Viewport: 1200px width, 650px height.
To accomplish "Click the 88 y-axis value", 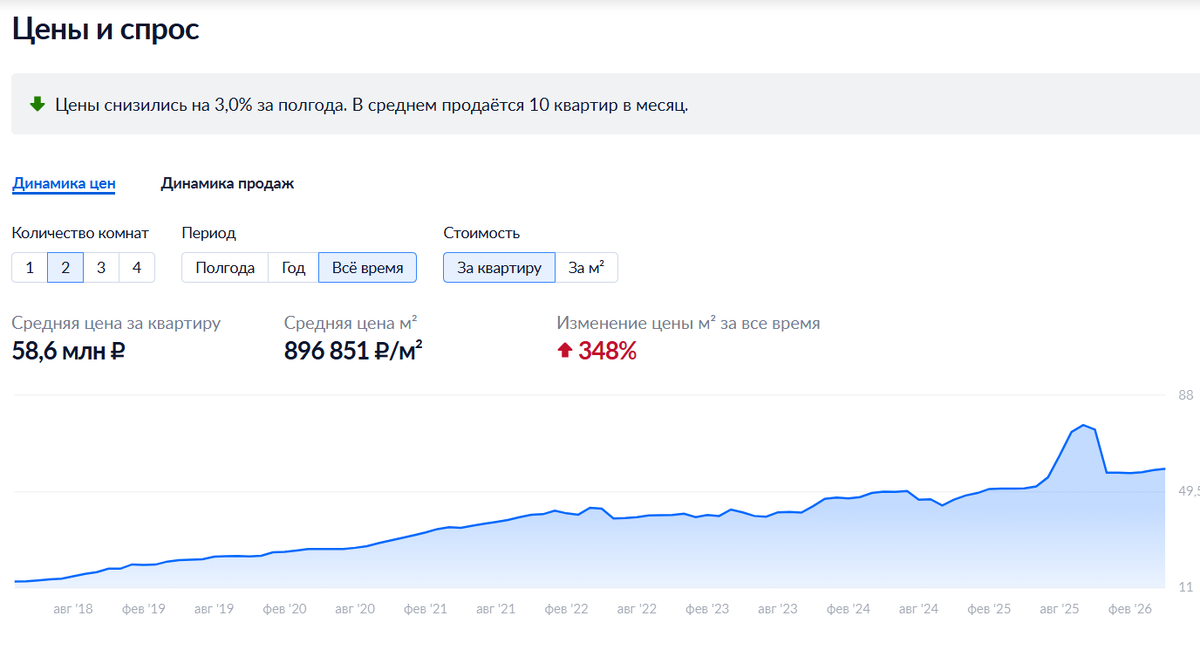I will pyautogui.click(x=1186, y=395).
